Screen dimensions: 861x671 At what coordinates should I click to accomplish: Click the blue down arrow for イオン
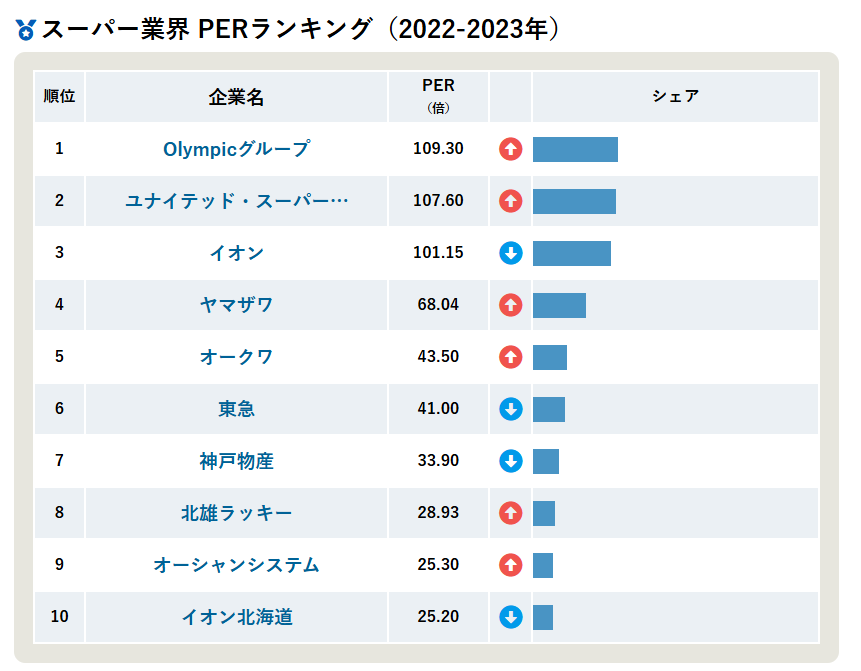tap(510, 253)
